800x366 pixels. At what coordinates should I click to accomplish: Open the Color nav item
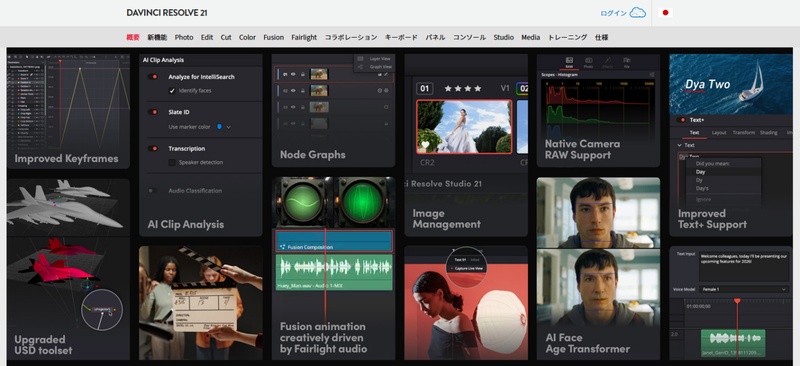pos(247,37)
